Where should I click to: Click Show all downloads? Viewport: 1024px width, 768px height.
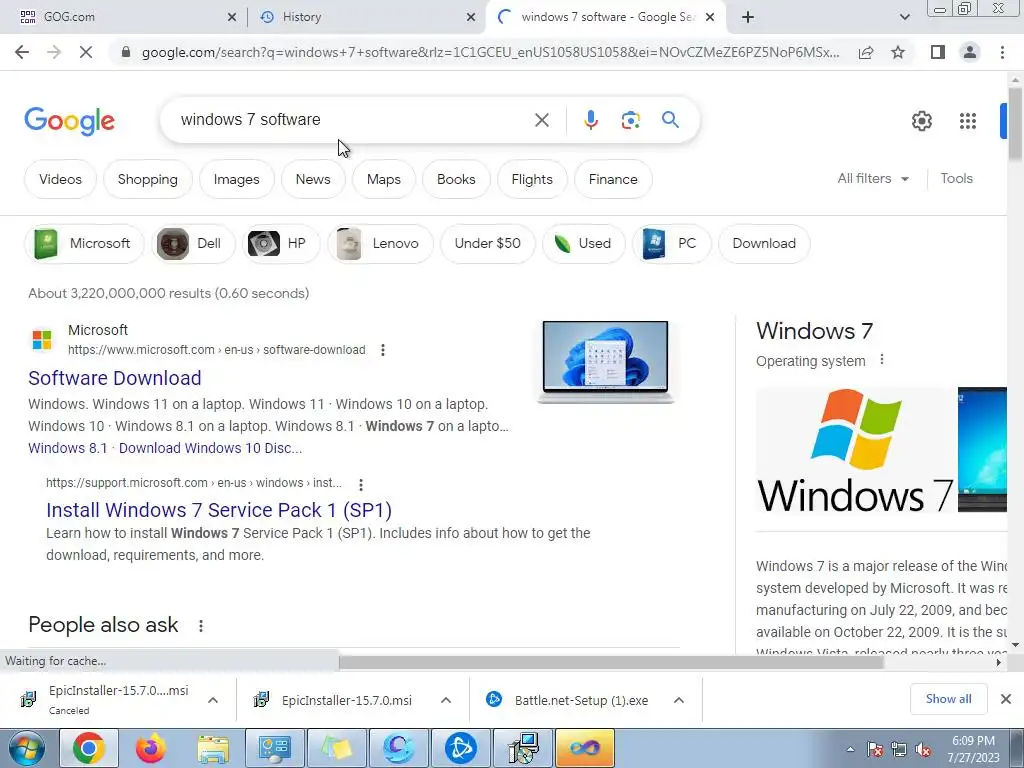point(948,699)
